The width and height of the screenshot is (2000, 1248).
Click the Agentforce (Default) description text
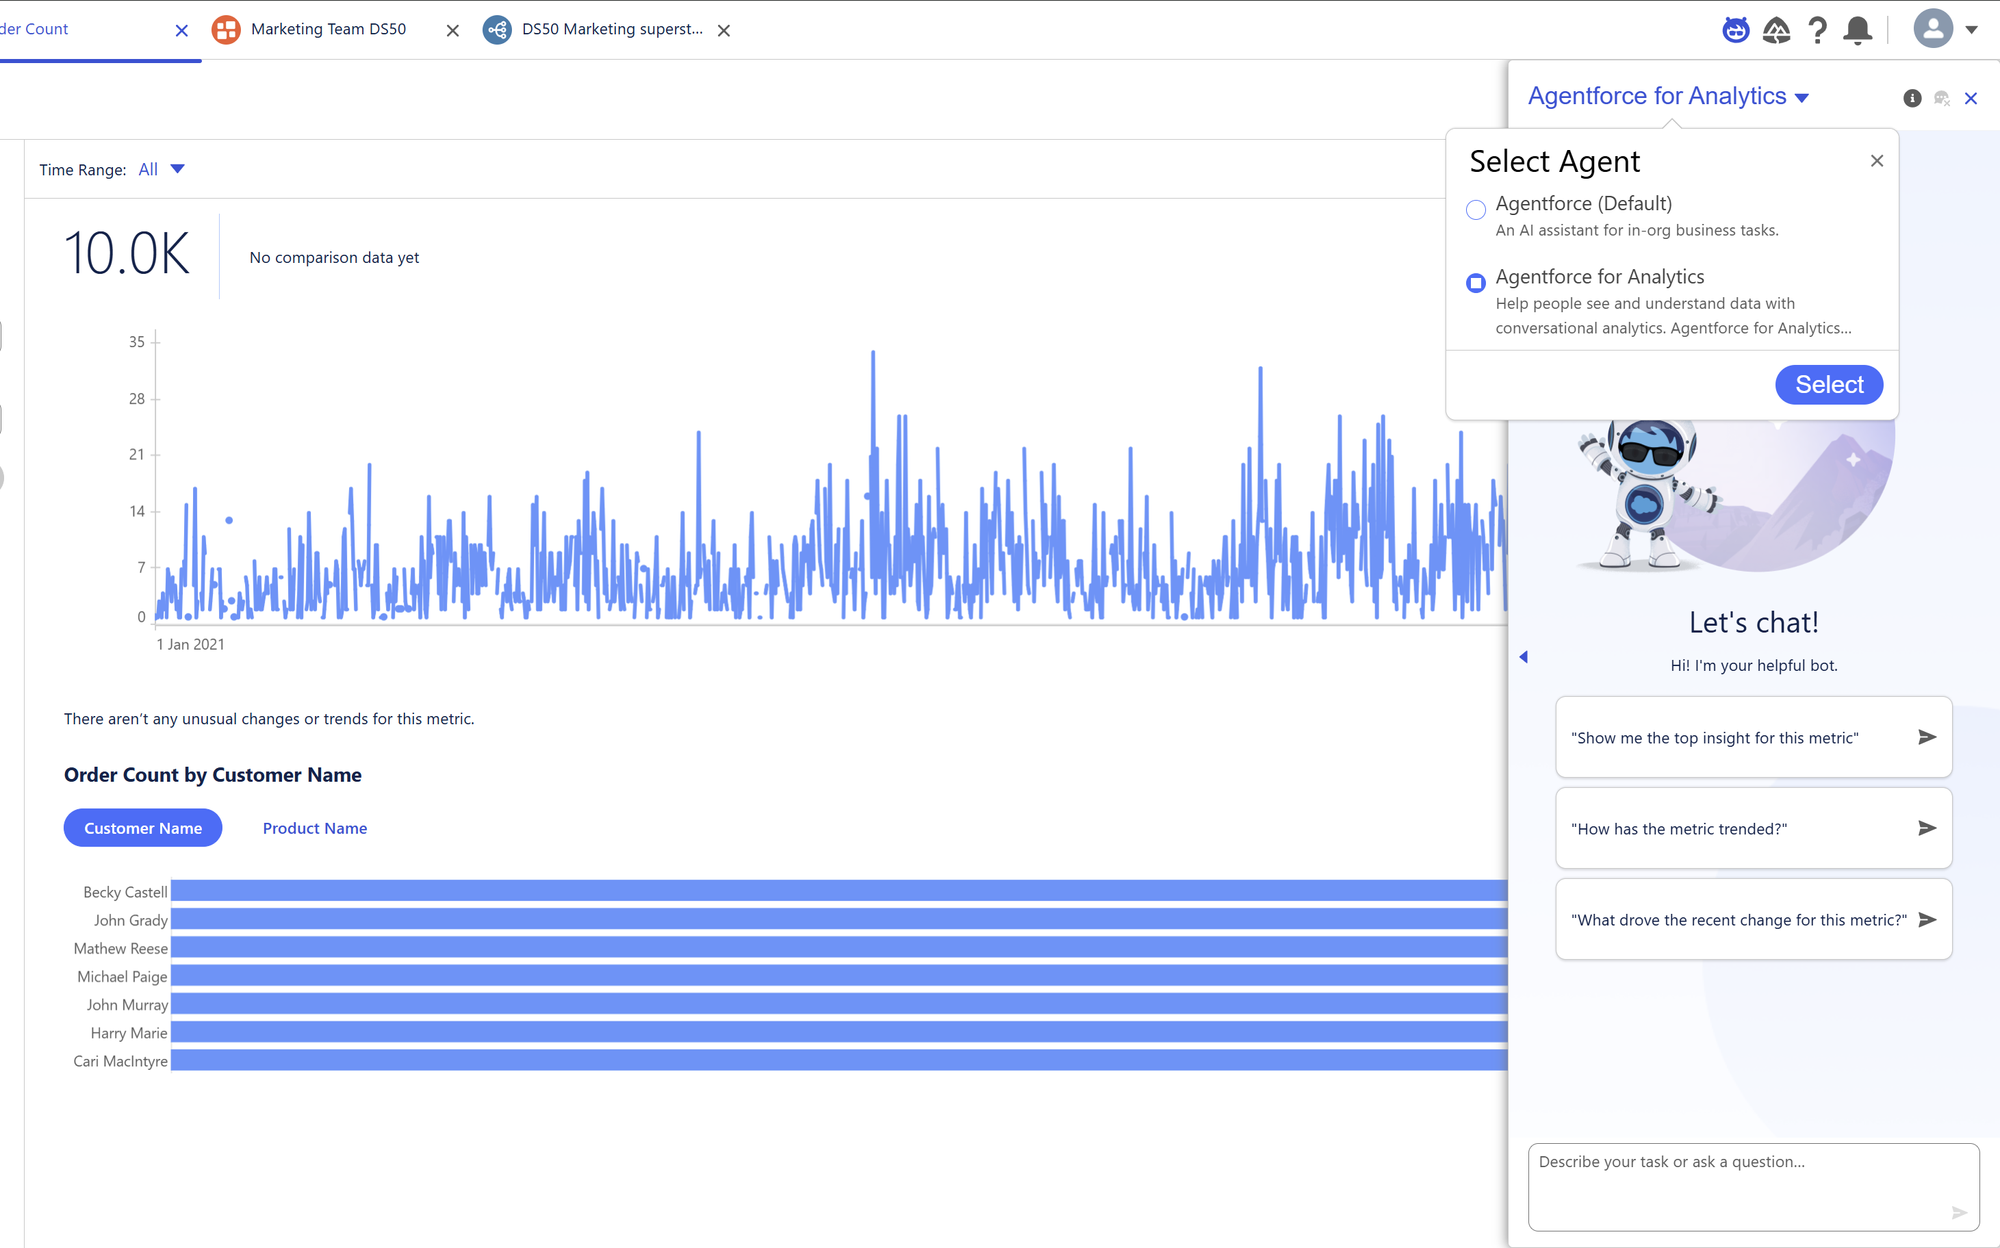point(1637,230)
